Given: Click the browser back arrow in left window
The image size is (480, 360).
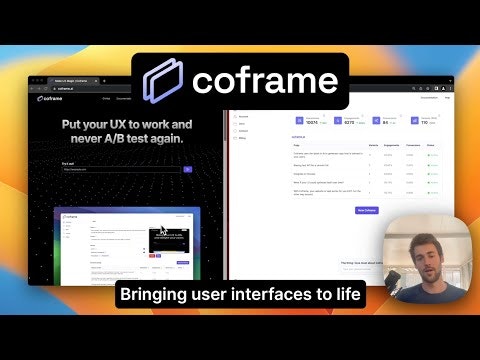Looking at the screenshot, I should pyautogui.click(x=32, y=89).
